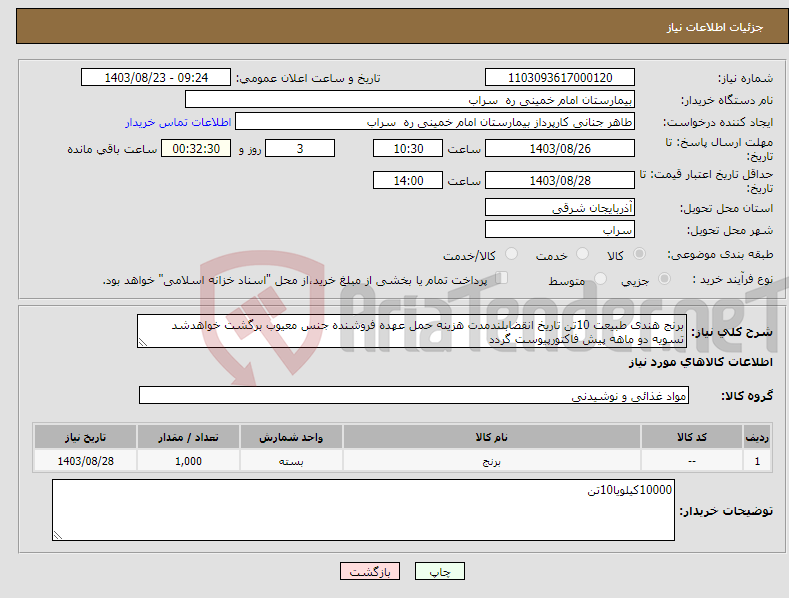789x598 pixels.
Task: Click the announcement date field 1403/08/23 - 09:24
Action: click(x=156, y=78)
